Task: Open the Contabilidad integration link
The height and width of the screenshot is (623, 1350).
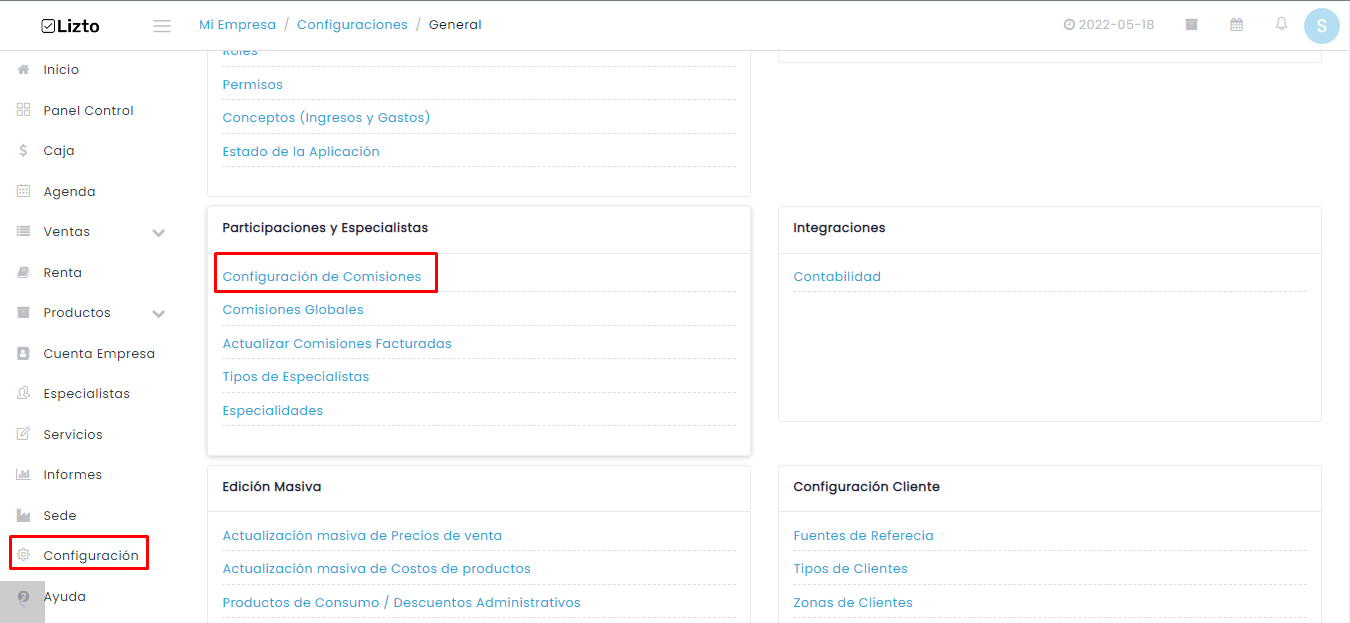Action: point(837,277)
